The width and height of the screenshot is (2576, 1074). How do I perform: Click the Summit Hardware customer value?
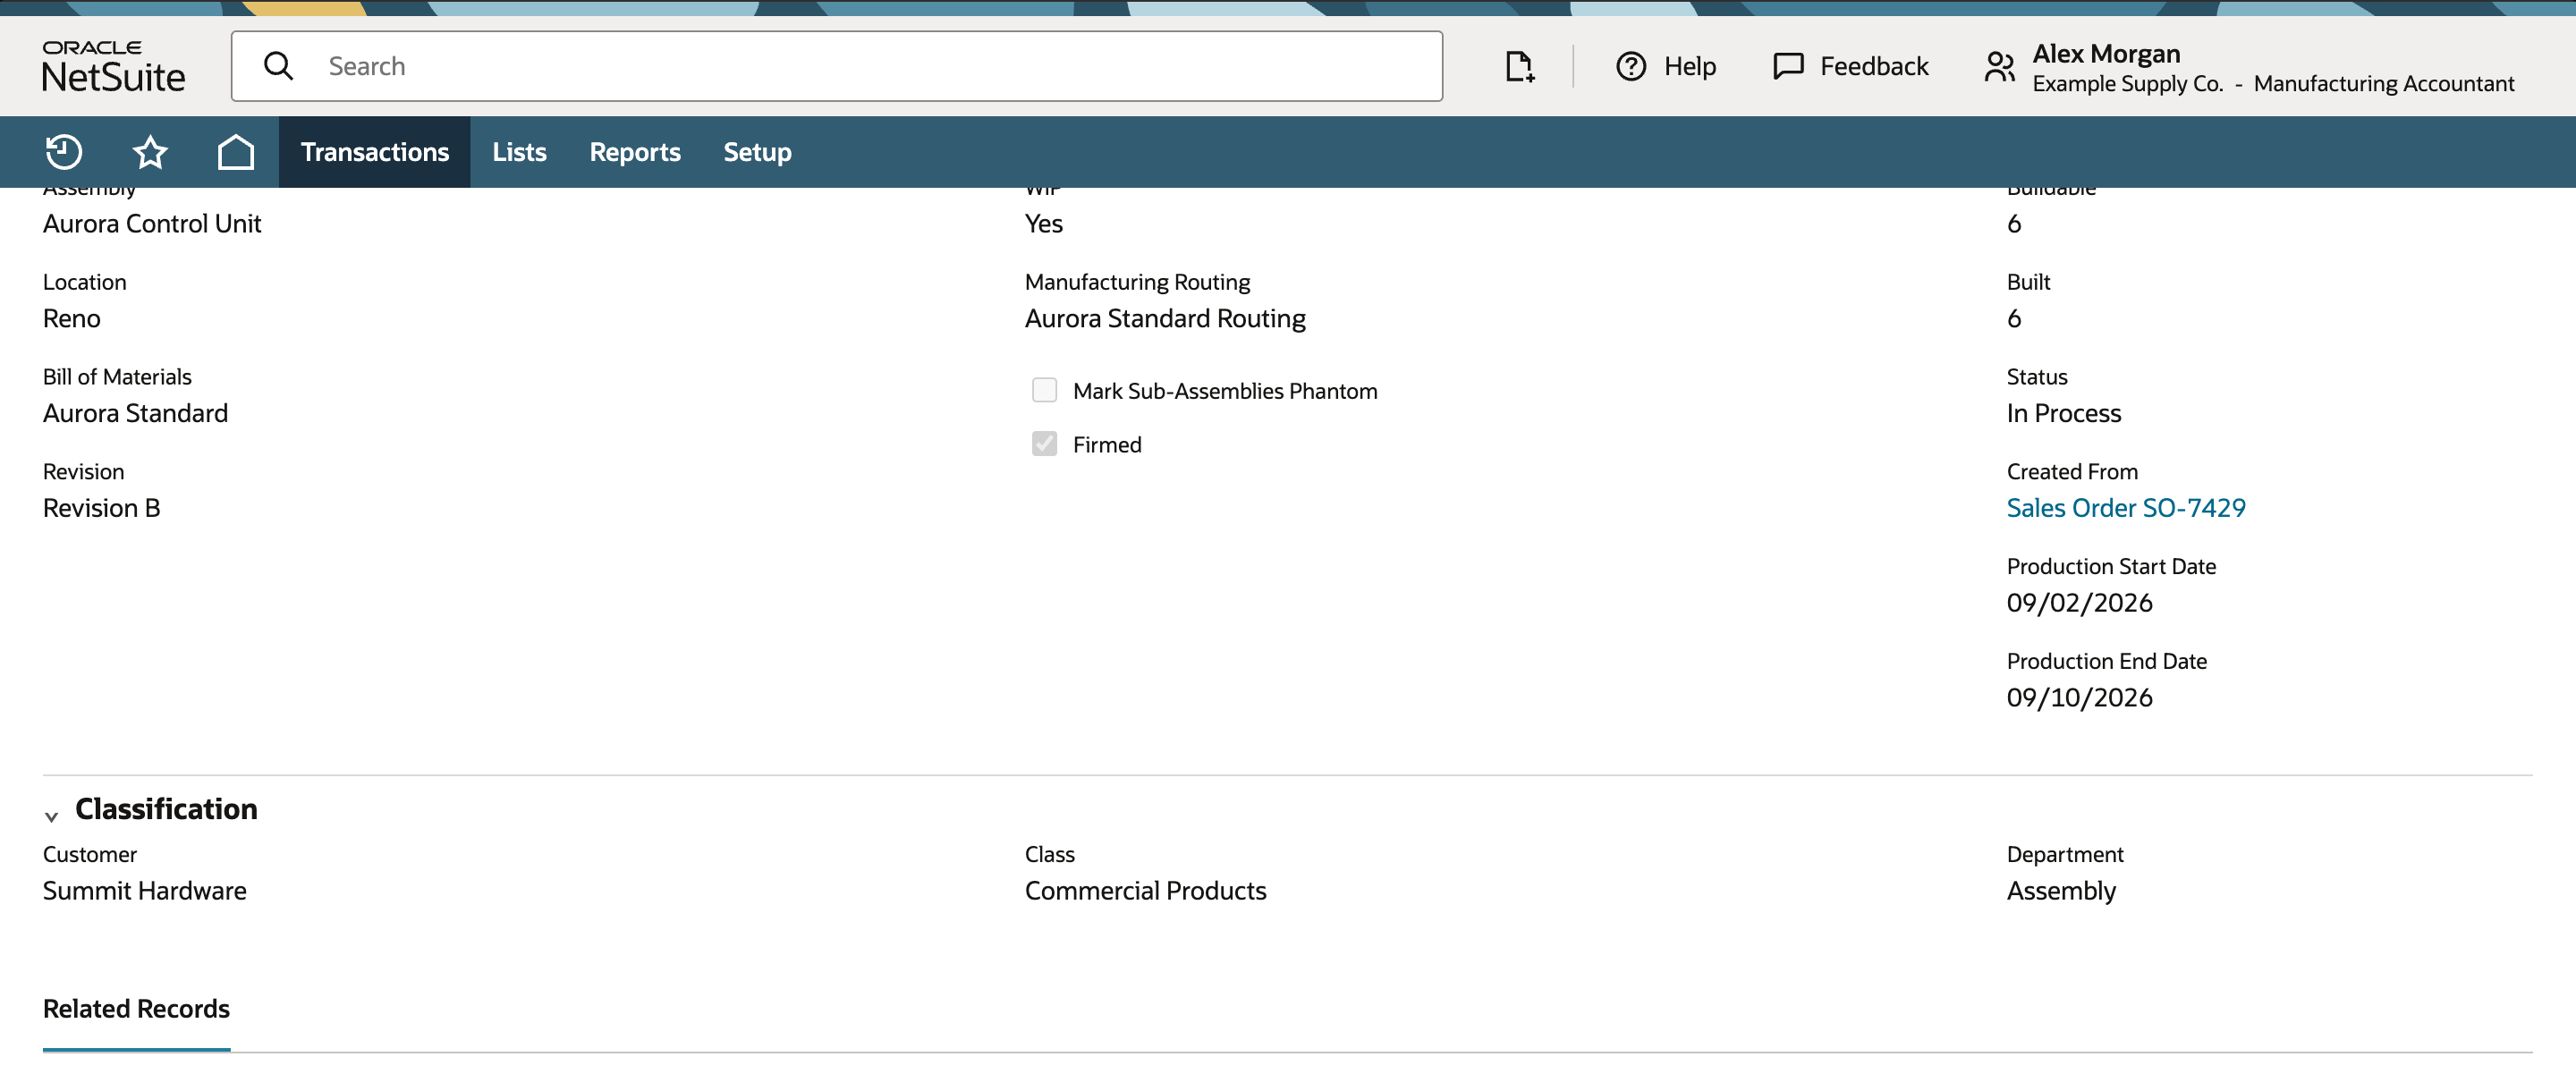[144, 891]
